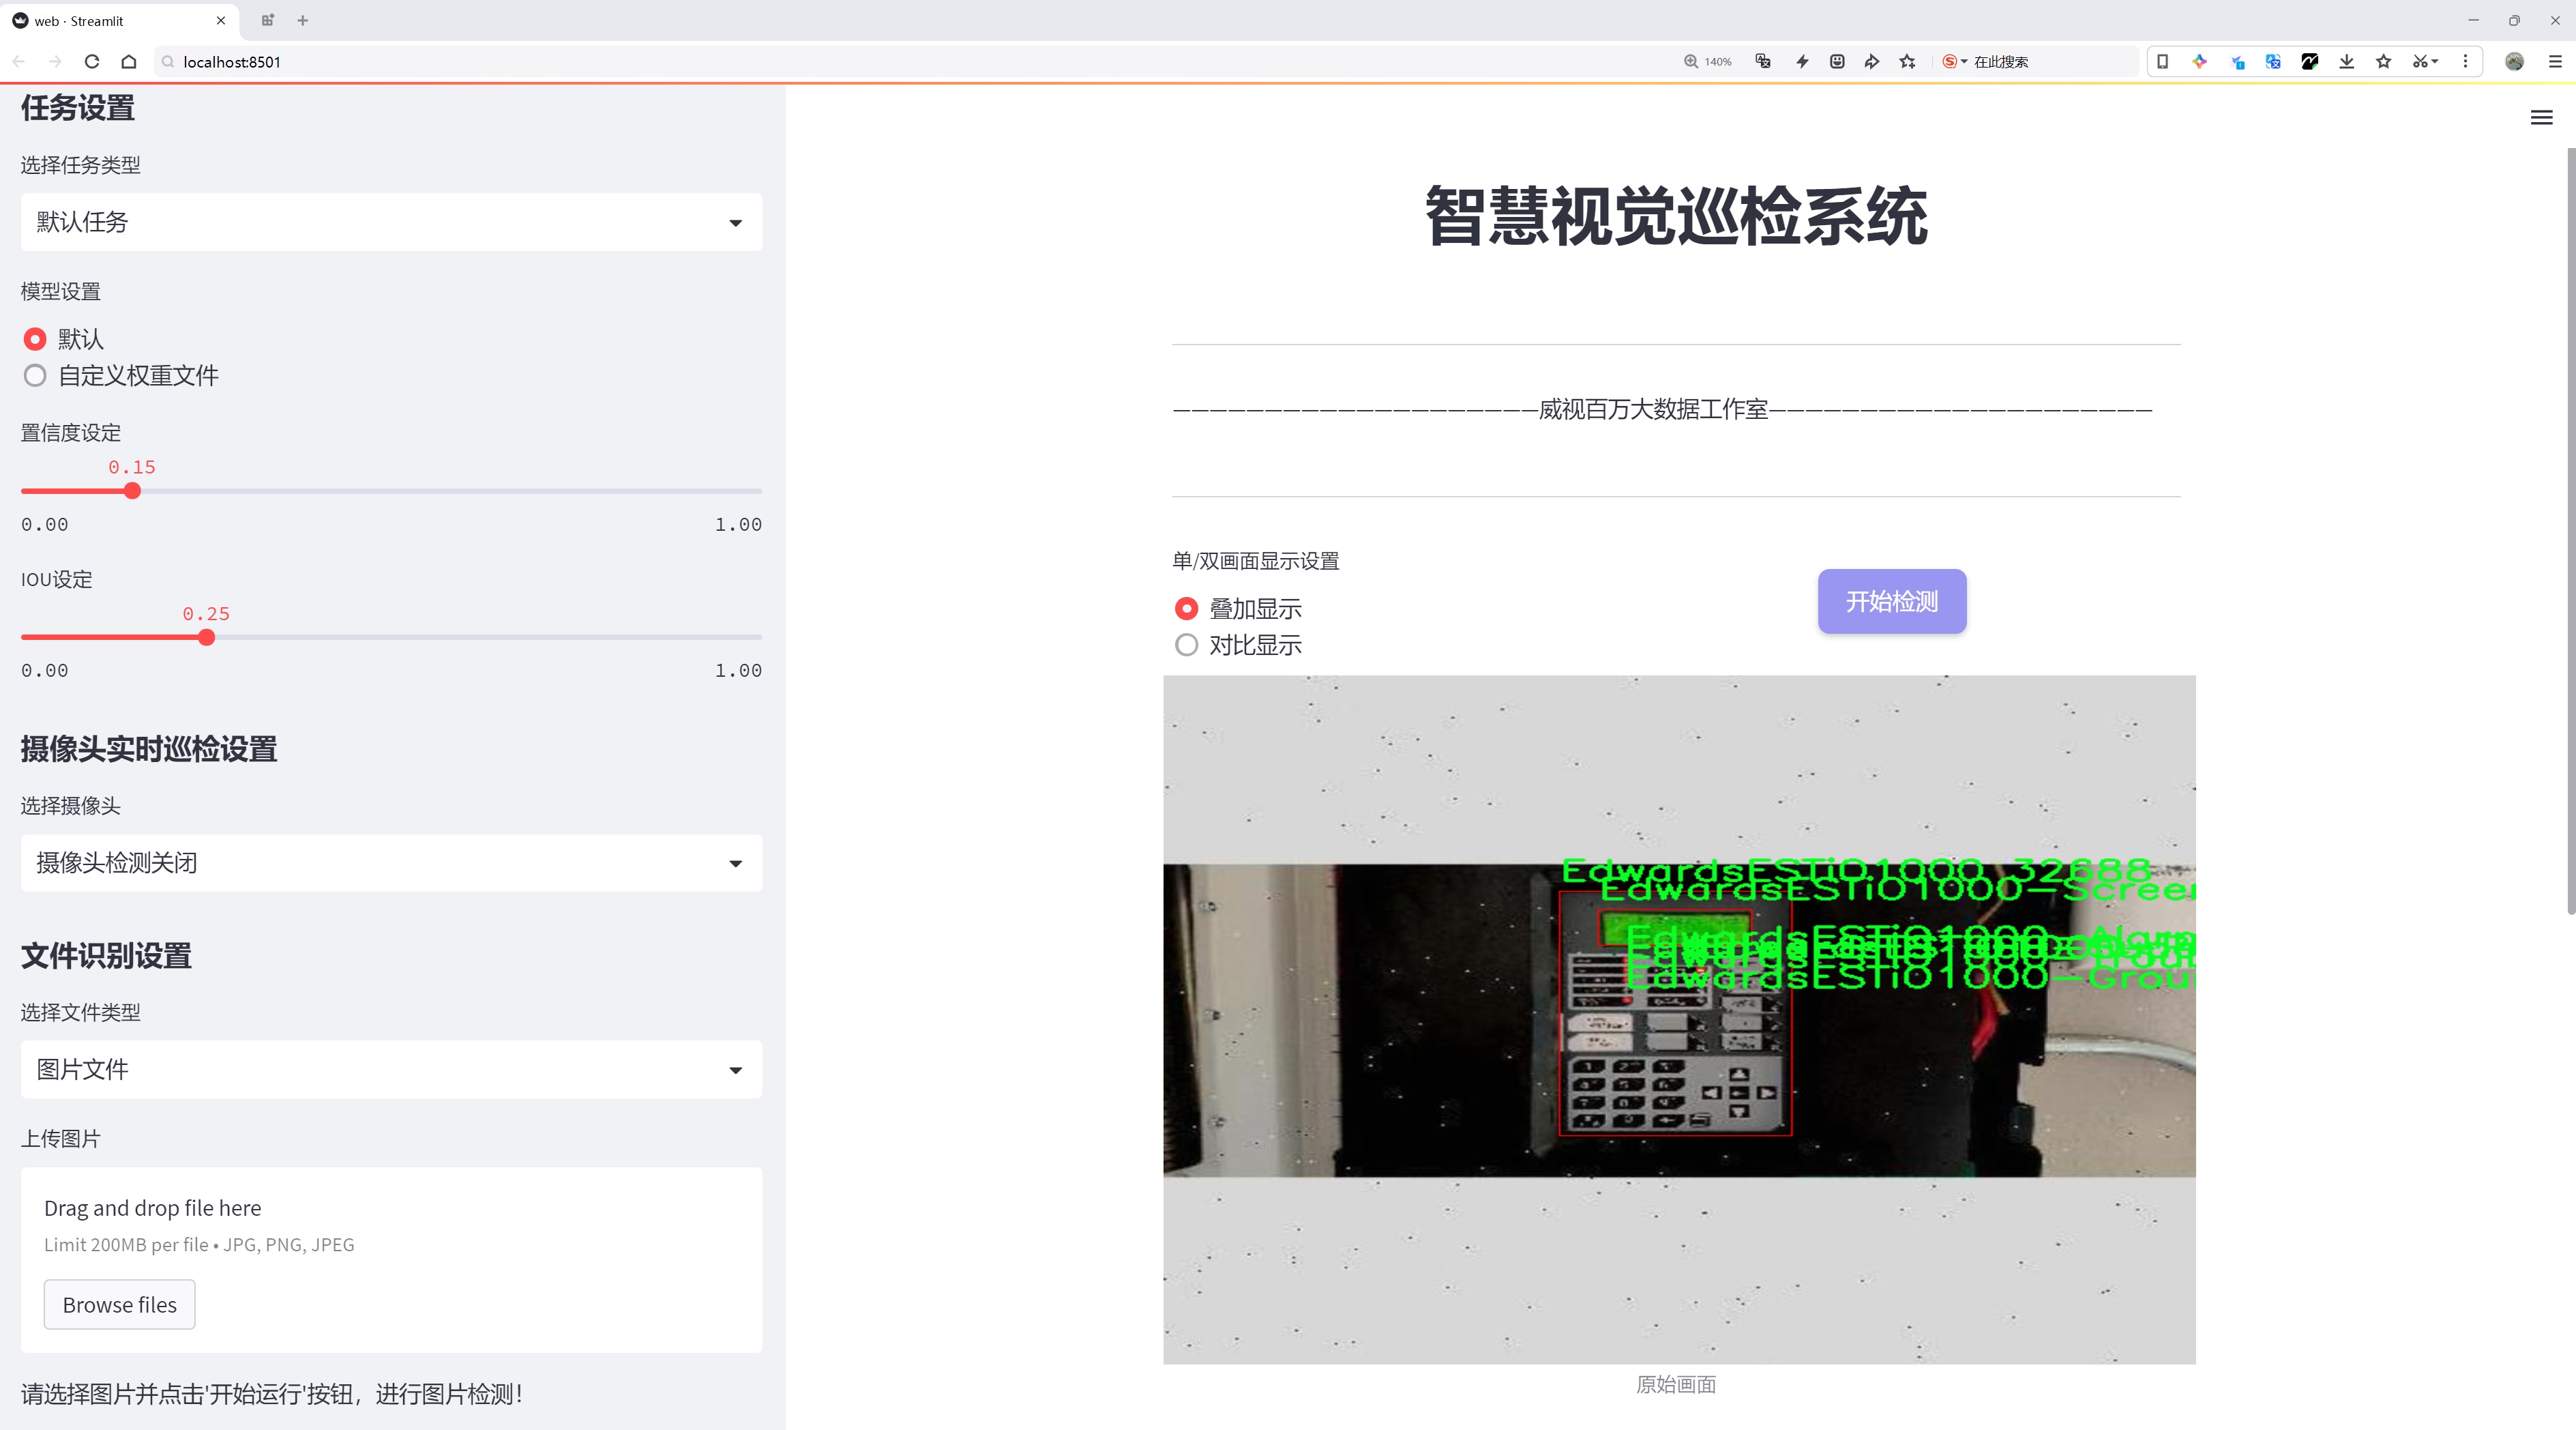Viewport: 2576px width, 1430px height.
Task: Select 自定义权重文件 model radio option
Action: pyautogui.click(x=120, y=376)
